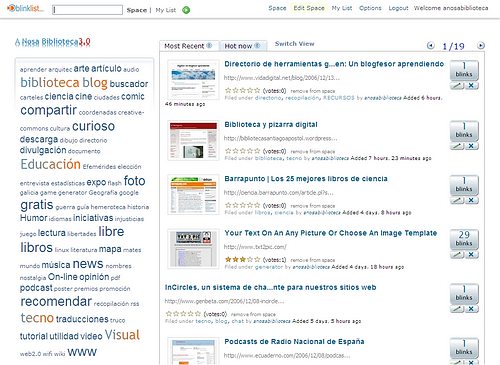Click the edit pencil icon for Directorio de herramientas
500x365 pixels.
457,86
